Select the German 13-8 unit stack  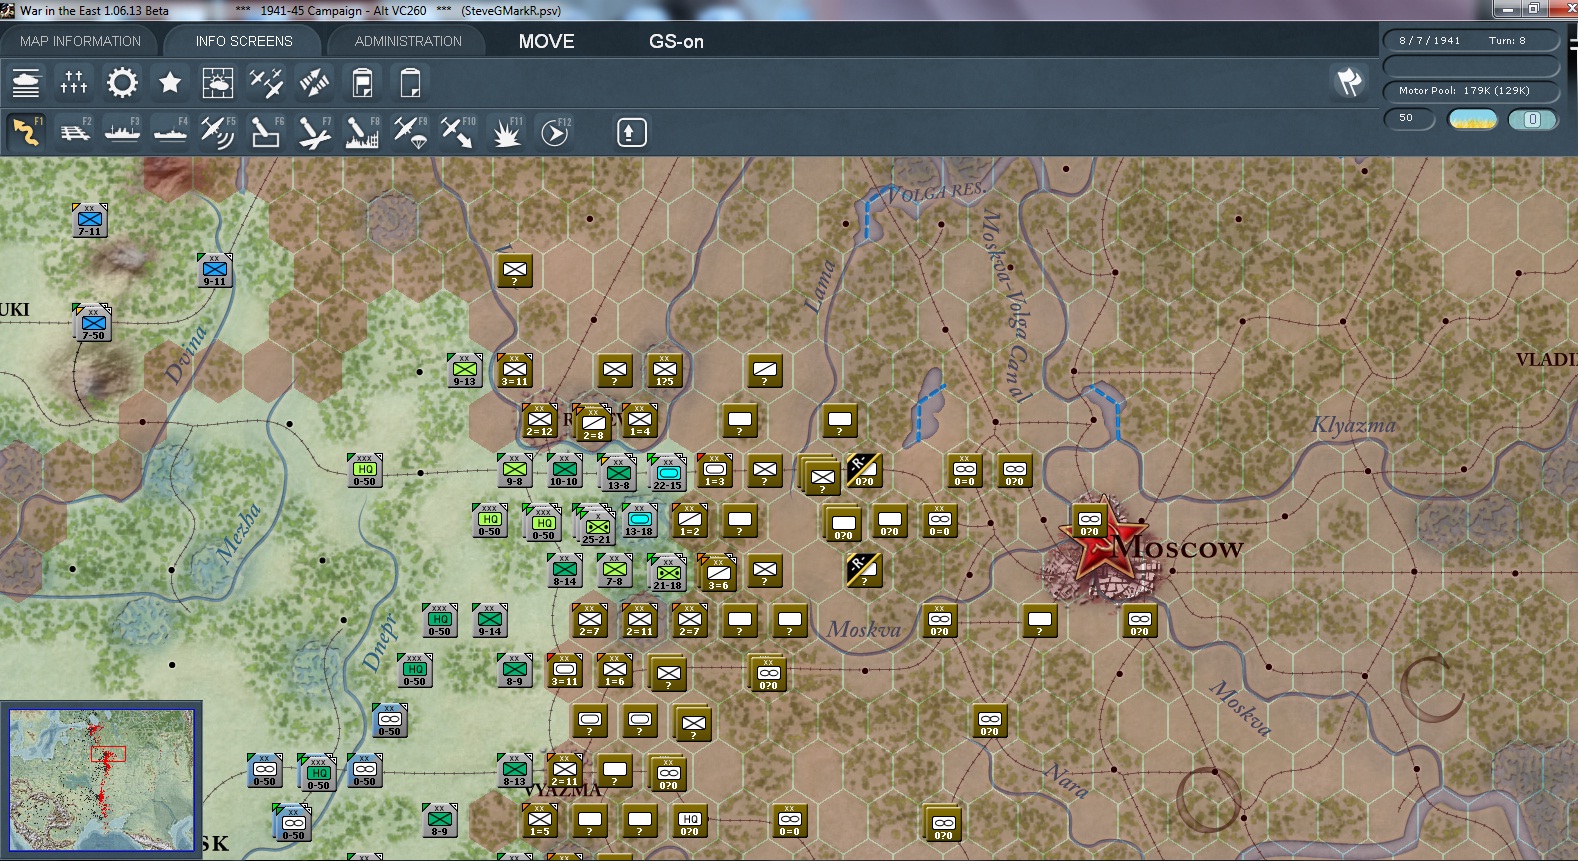(618, 473)
